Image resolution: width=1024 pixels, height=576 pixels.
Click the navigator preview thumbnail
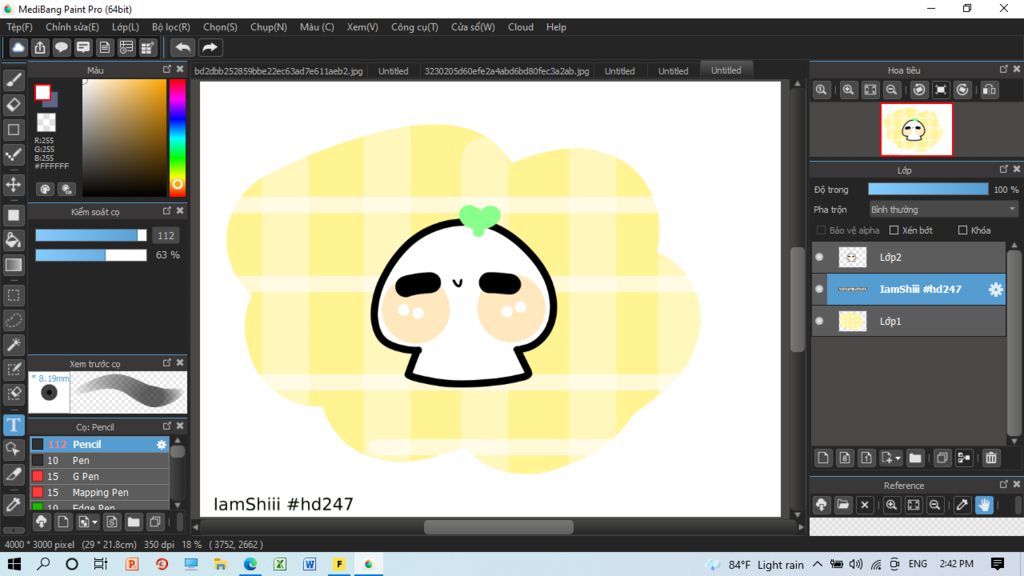pyautogui.click(x=916, y=129)
